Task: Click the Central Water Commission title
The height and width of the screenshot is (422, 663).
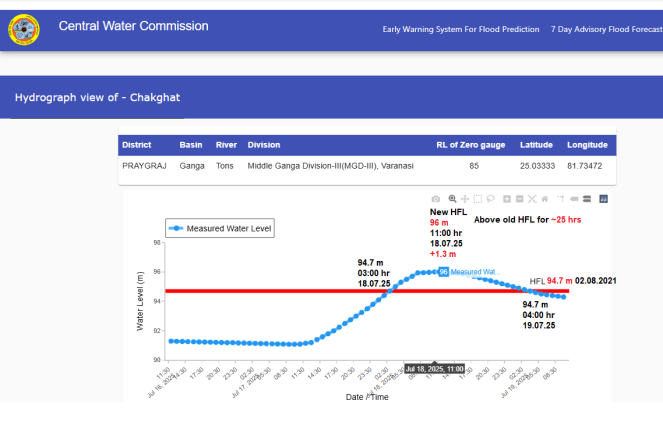Action: pos(134,26)
